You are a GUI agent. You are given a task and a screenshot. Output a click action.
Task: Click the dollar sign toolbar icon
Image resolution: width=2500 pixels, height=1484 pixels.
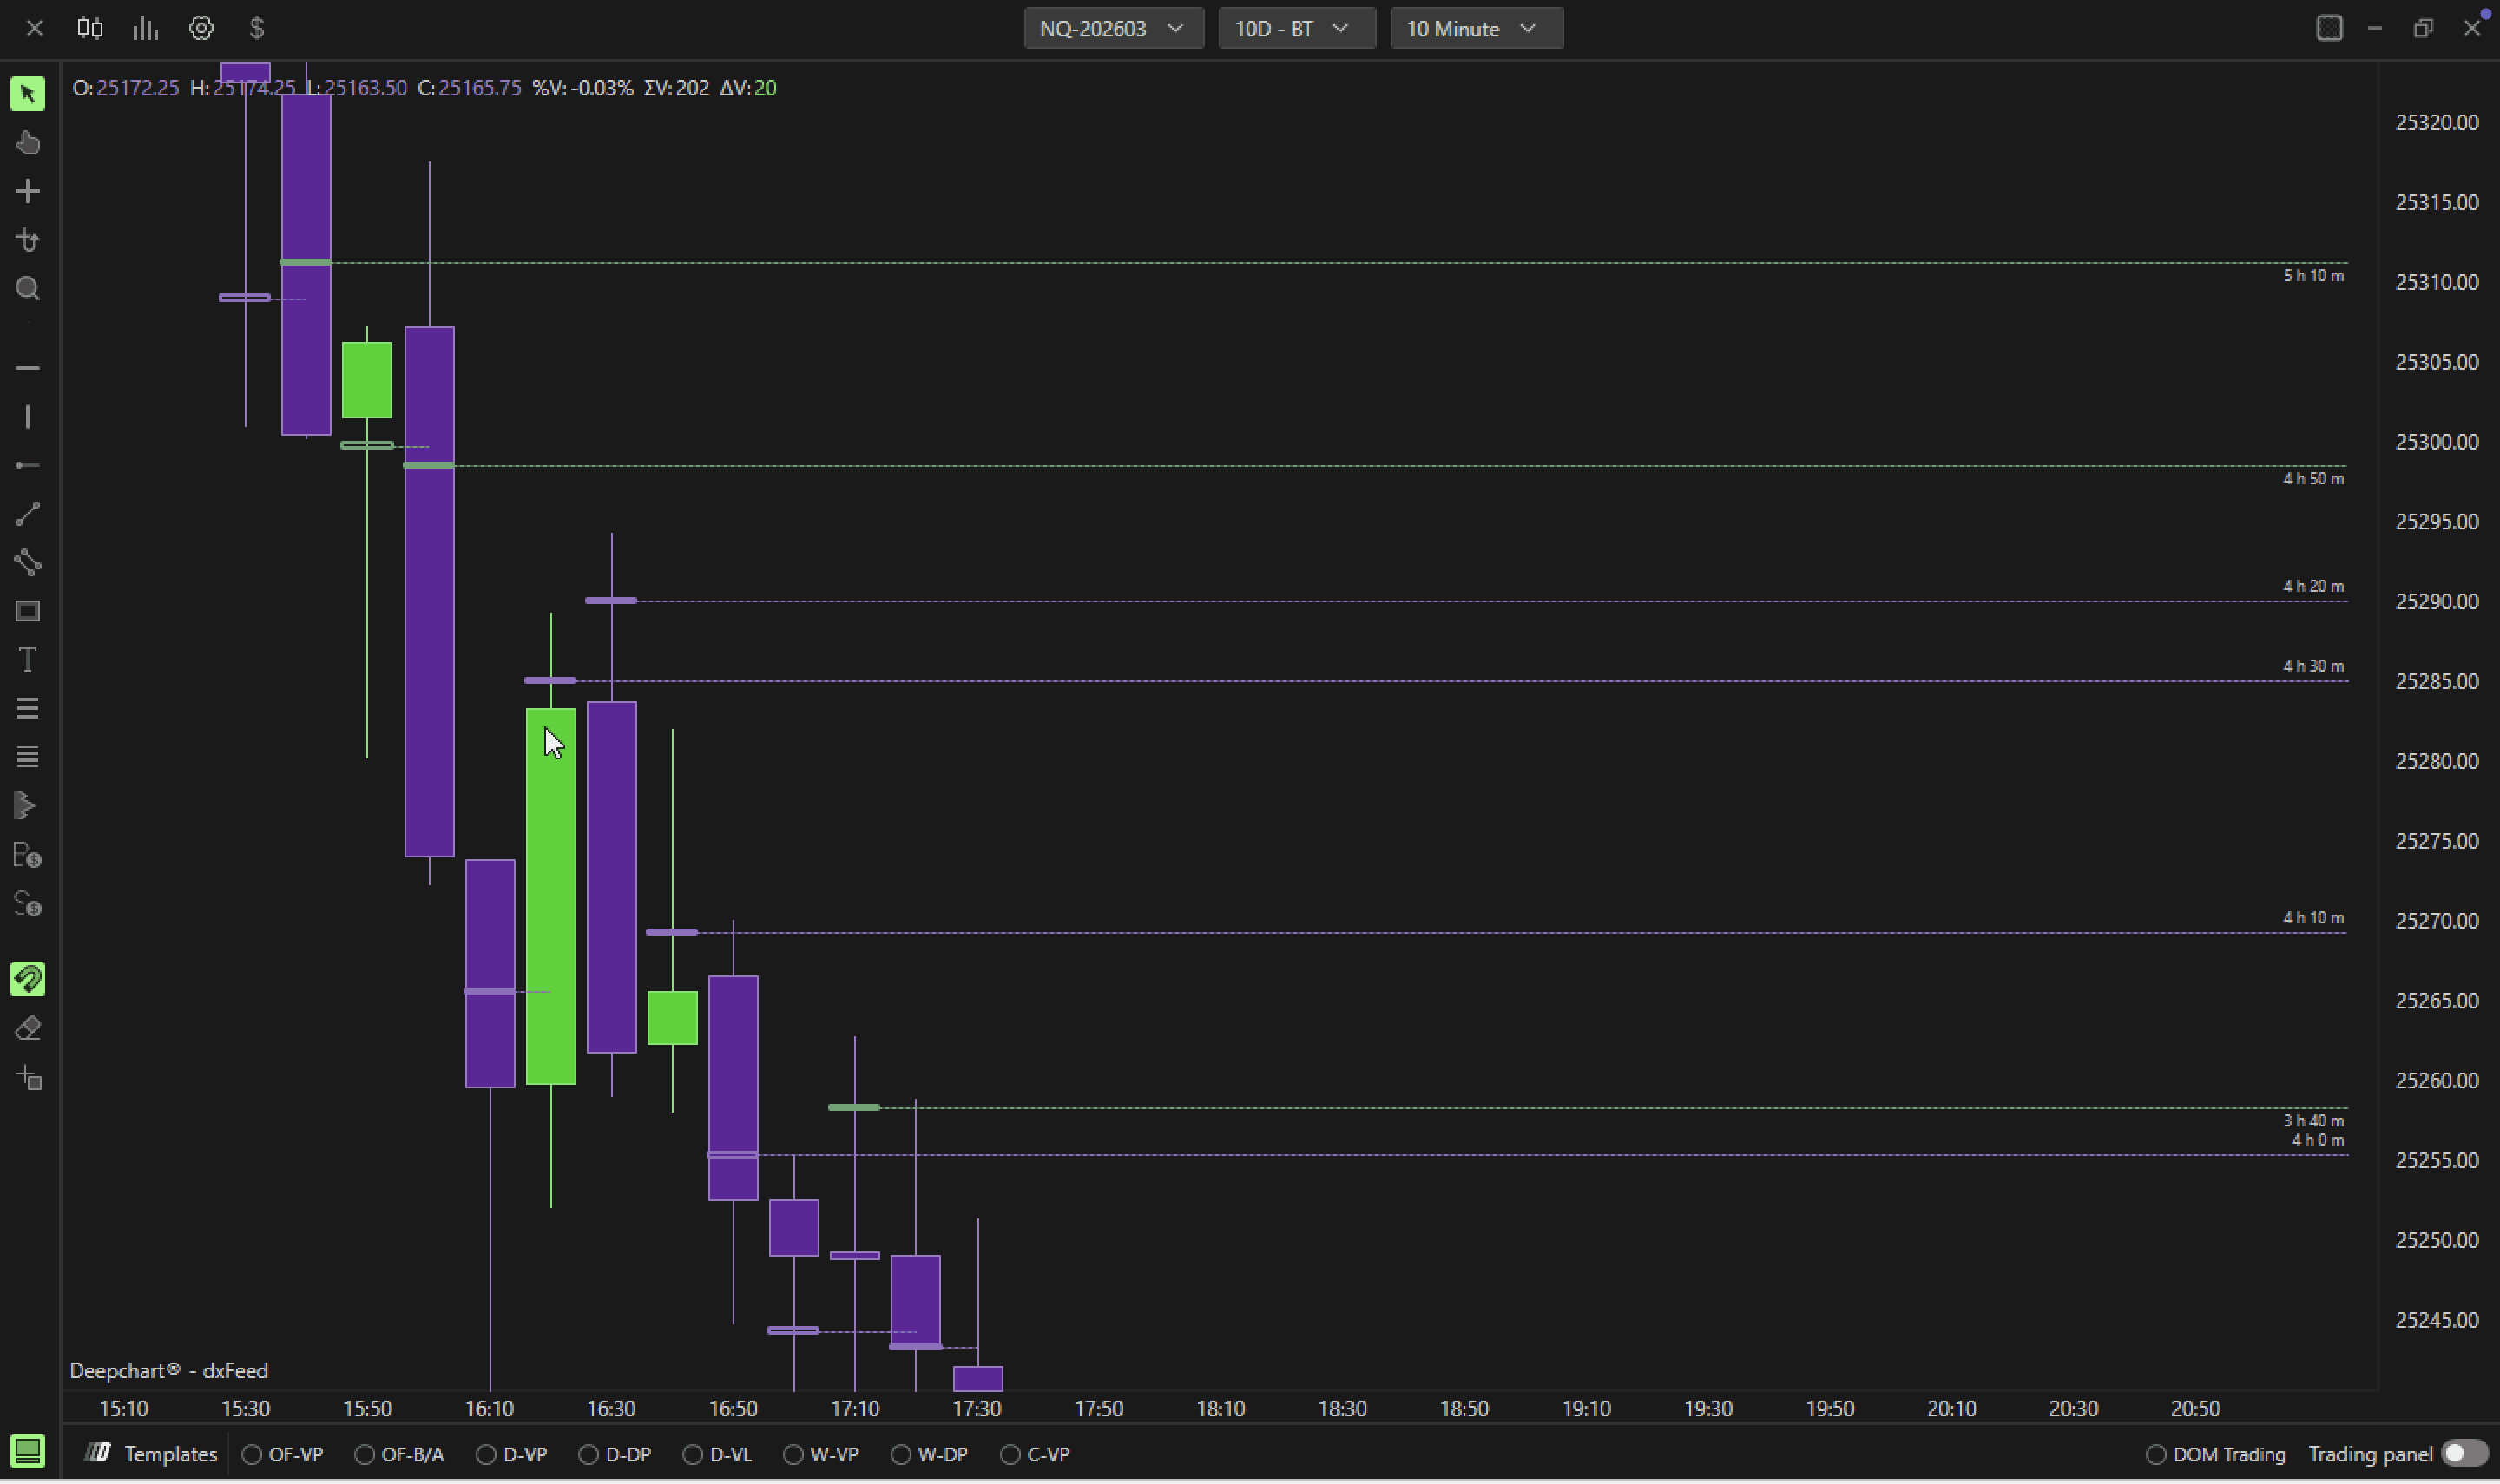(x=257, y=28)
